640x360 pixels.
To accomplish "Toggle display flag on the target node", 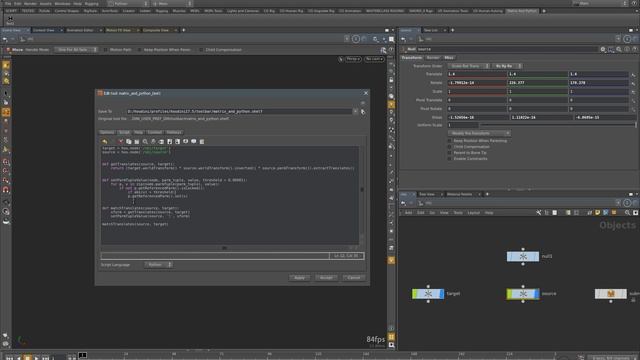I will point(442,293).
